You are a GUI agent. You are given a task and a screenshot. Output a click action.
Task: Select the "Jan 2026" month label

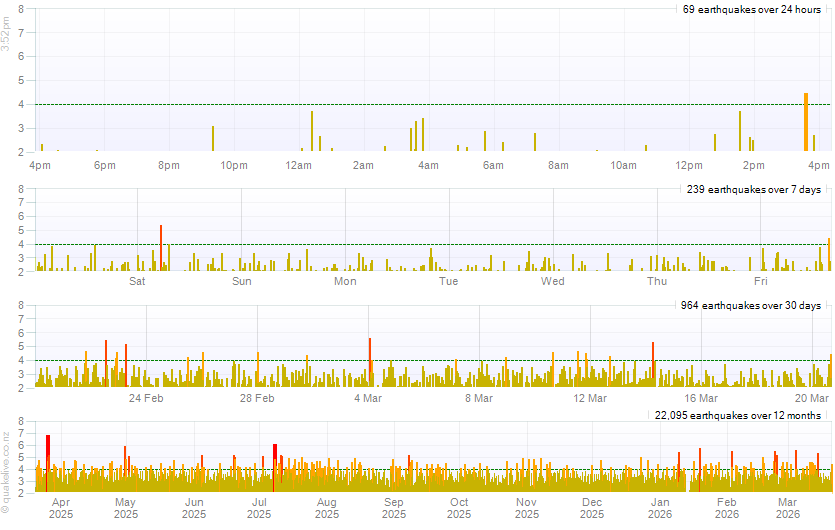[x=660, y=508]
